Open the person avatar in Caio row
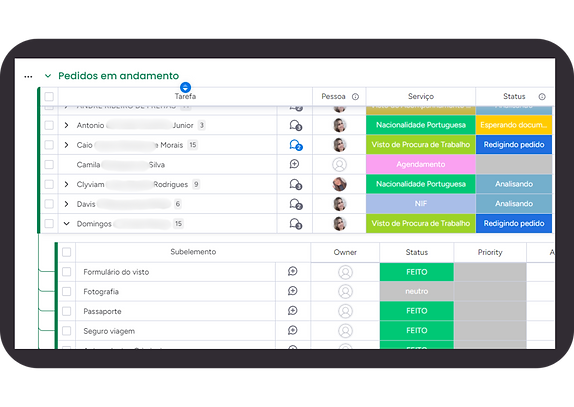Viewport: 574px width, 407px height. click(340, 145)
